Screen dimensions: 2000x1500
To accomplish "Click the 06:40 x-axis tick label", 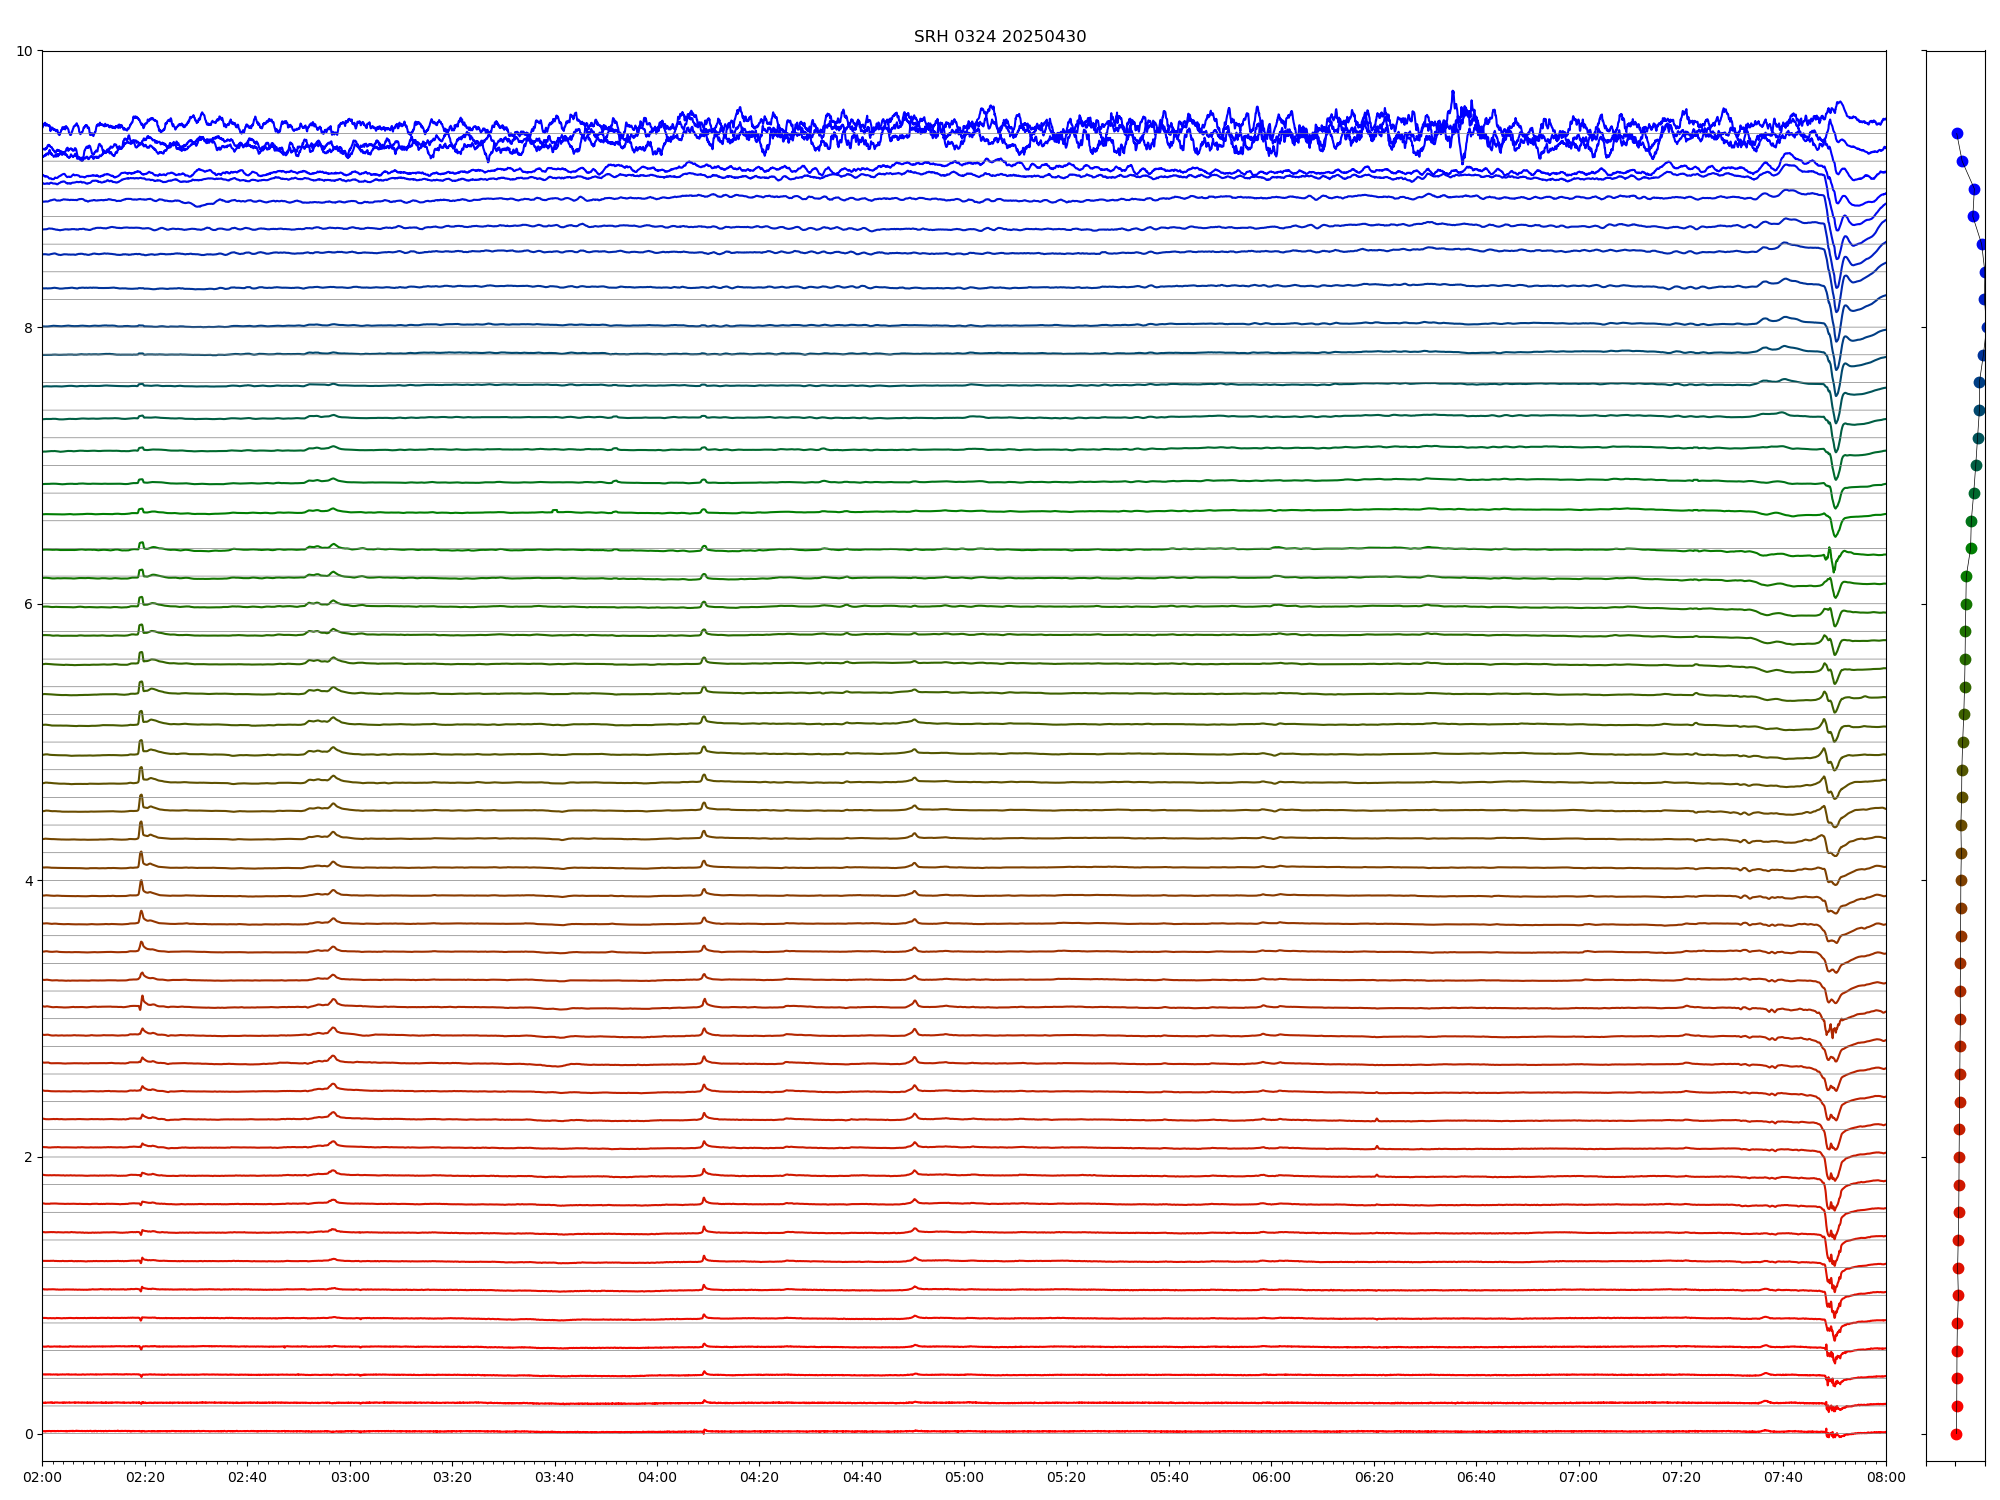I will pyautogui.click(x=1476, y=1477).
